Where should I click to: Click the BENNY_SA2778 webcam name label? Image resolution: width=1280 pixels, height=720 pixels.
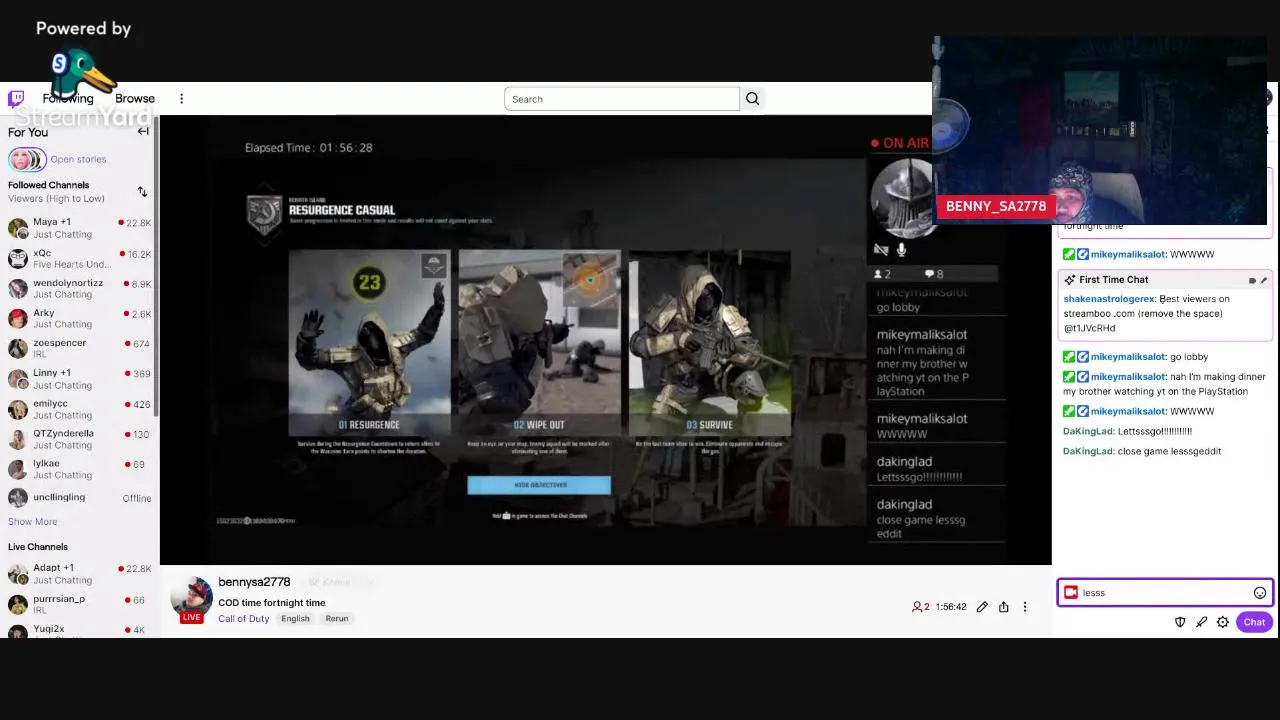996,207
